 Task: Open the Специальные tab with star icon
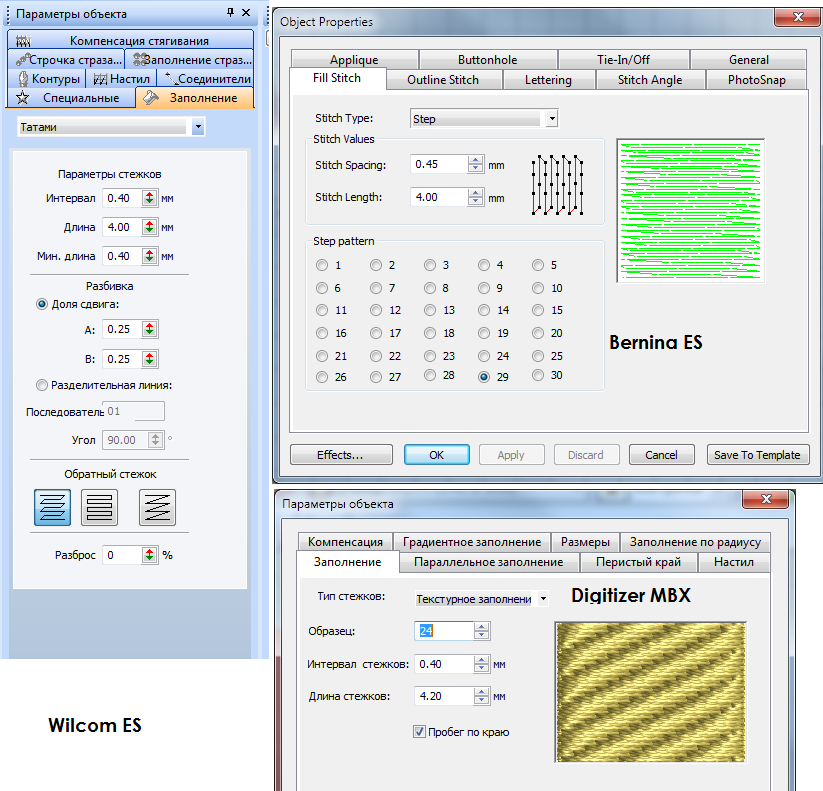[69, 98]
